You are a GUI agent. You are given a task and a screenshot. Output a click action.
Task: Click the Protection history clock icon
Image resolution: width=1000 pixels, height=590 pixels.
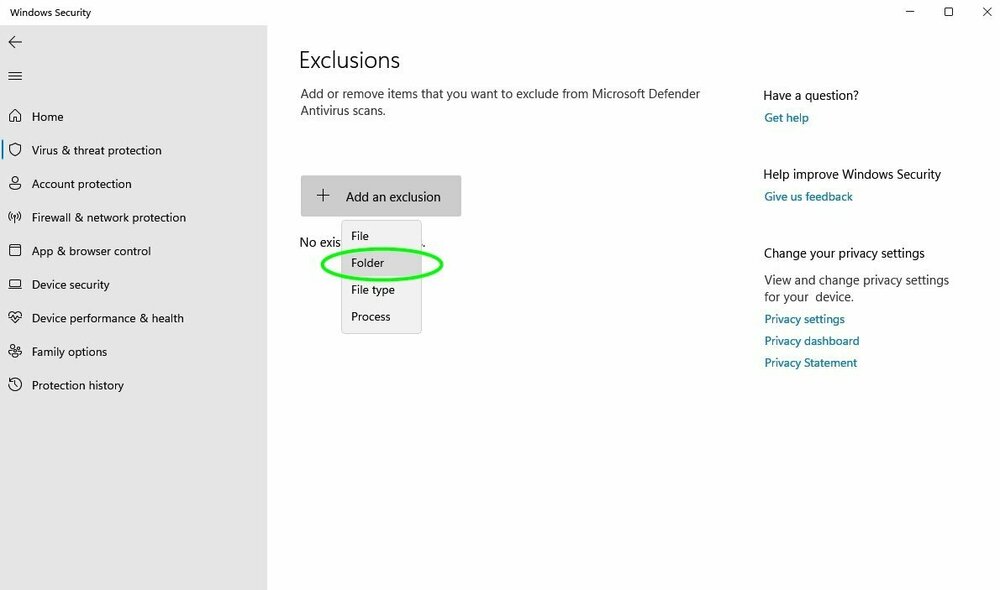tap(15, 385)
